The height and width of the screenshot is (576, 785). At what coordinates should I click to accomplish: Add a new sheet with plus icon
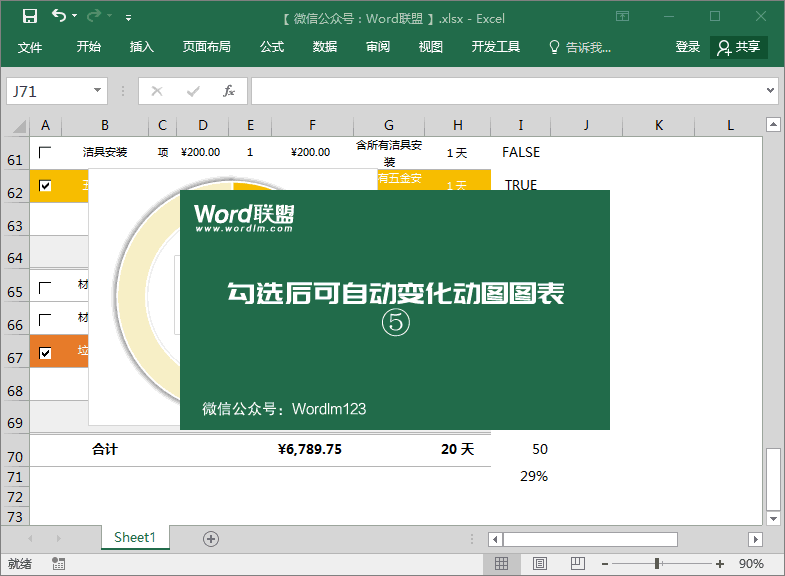211,539
